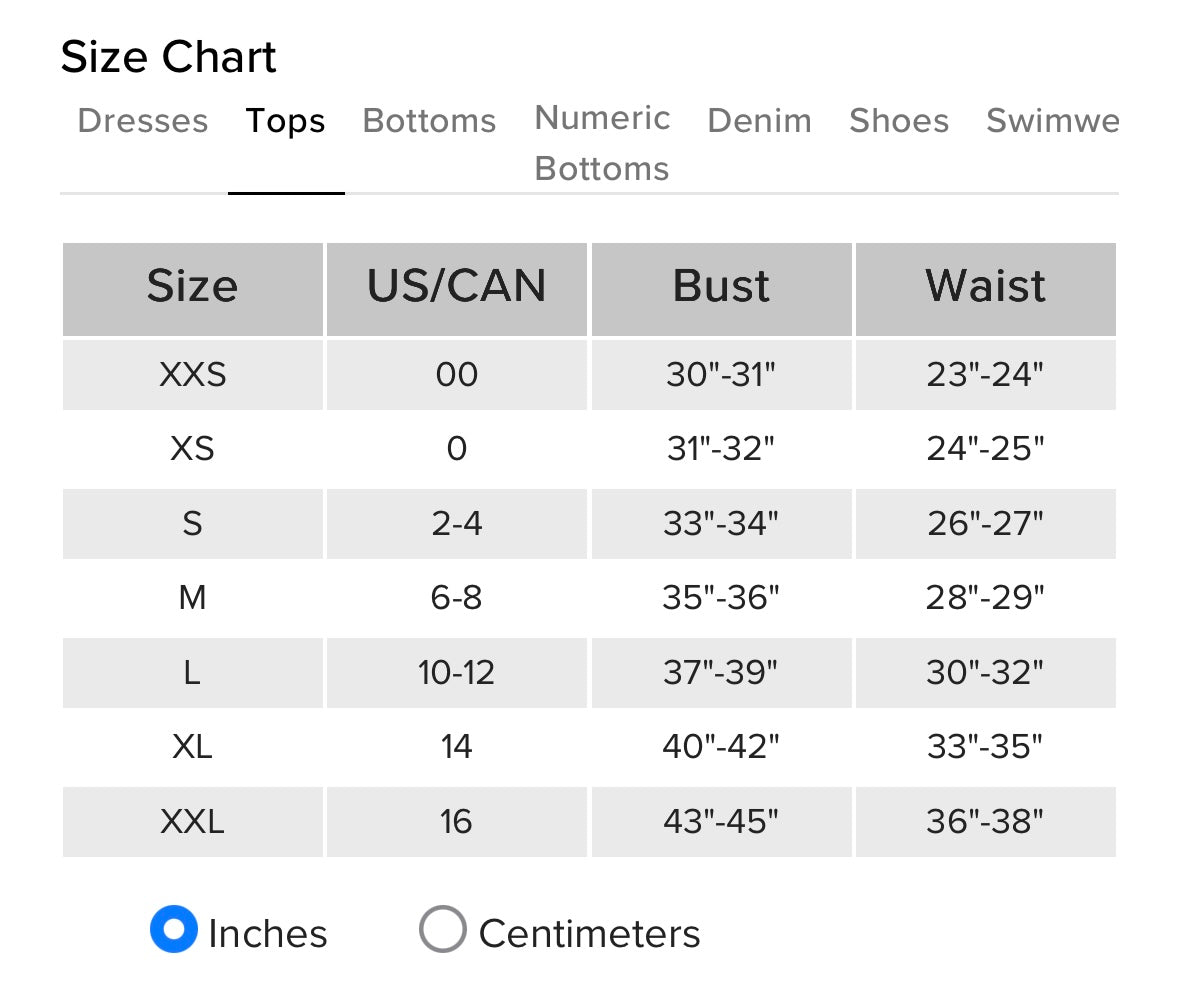1179x1008 pixels.
Task: Click the Size Chart heading
Action: tap(168, 56)
